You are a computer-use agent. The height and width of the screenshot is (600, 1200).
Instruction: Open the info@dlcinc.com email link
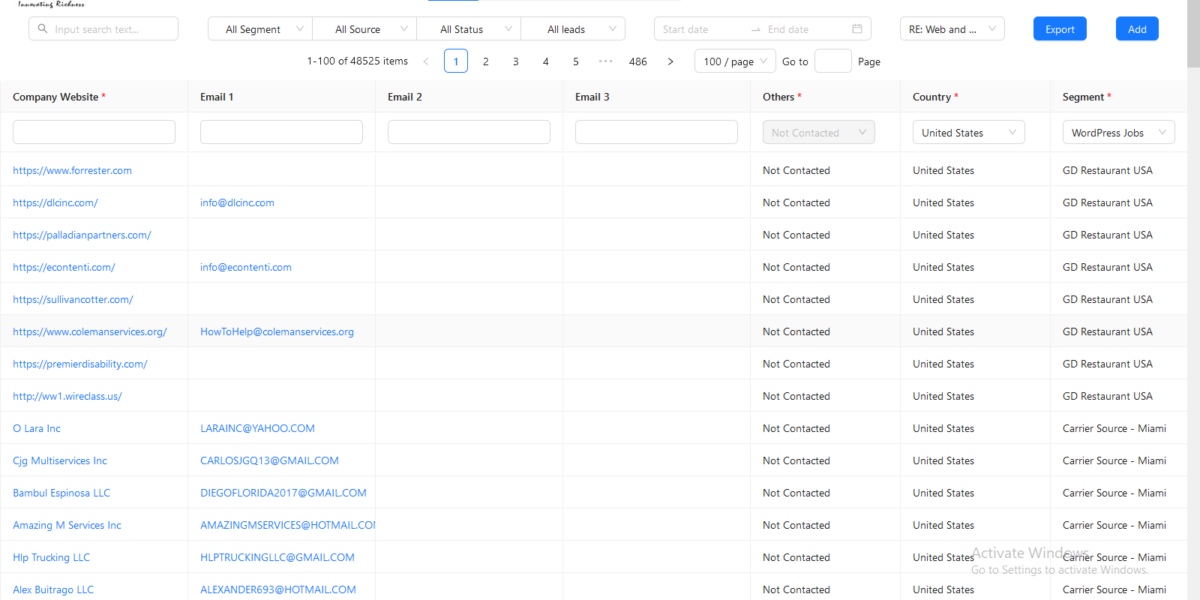point(237,203)
